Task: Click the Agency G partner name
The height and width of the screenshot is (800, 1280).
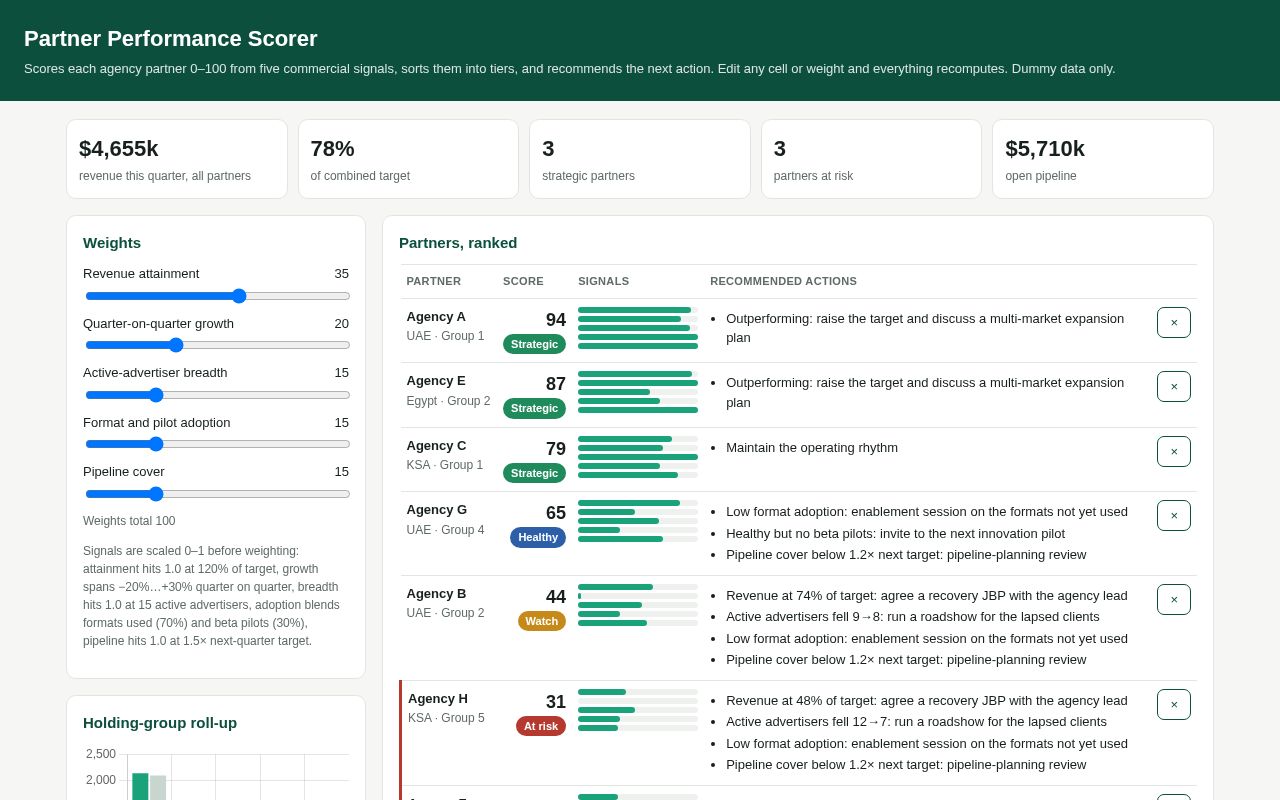Action: 437,510
